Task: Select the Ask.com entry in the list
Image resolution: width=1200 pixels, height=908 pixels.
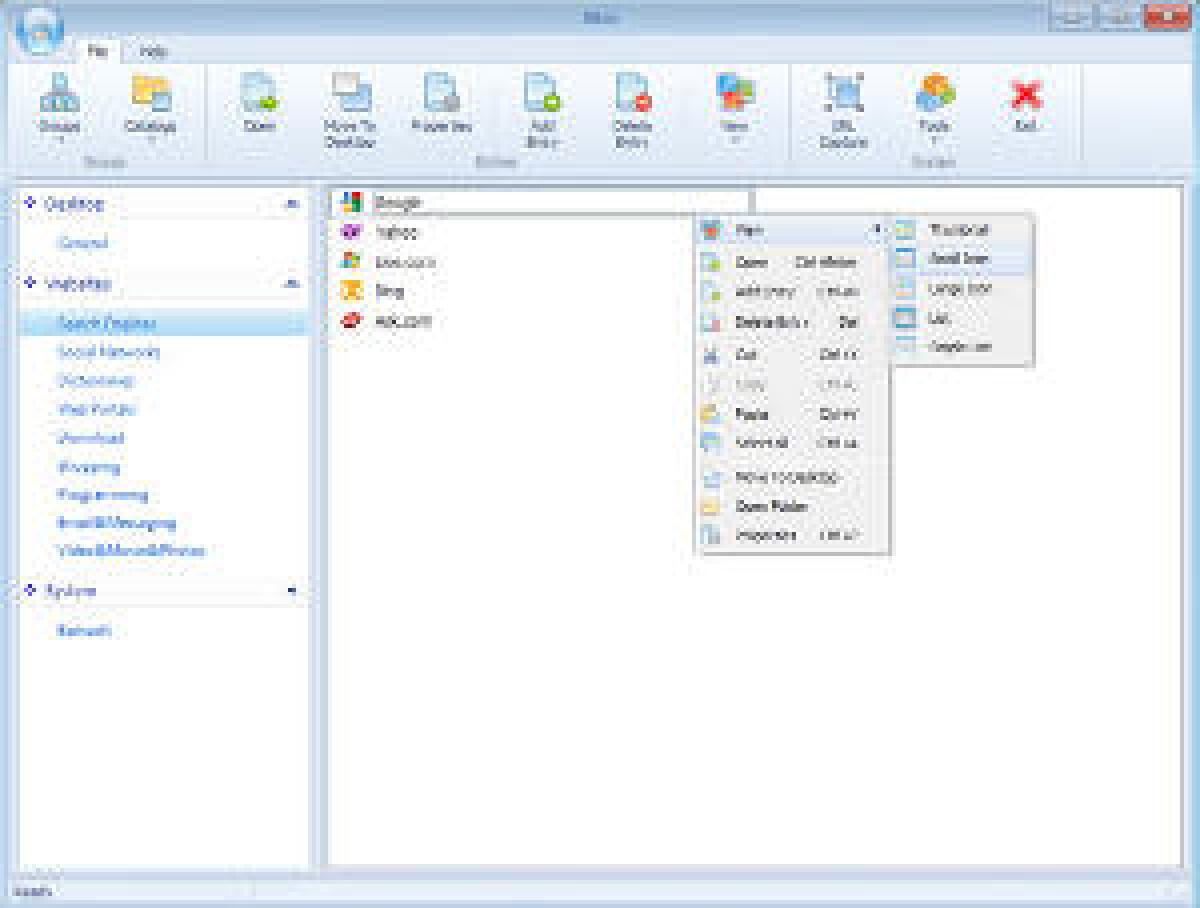Action: 386,322
